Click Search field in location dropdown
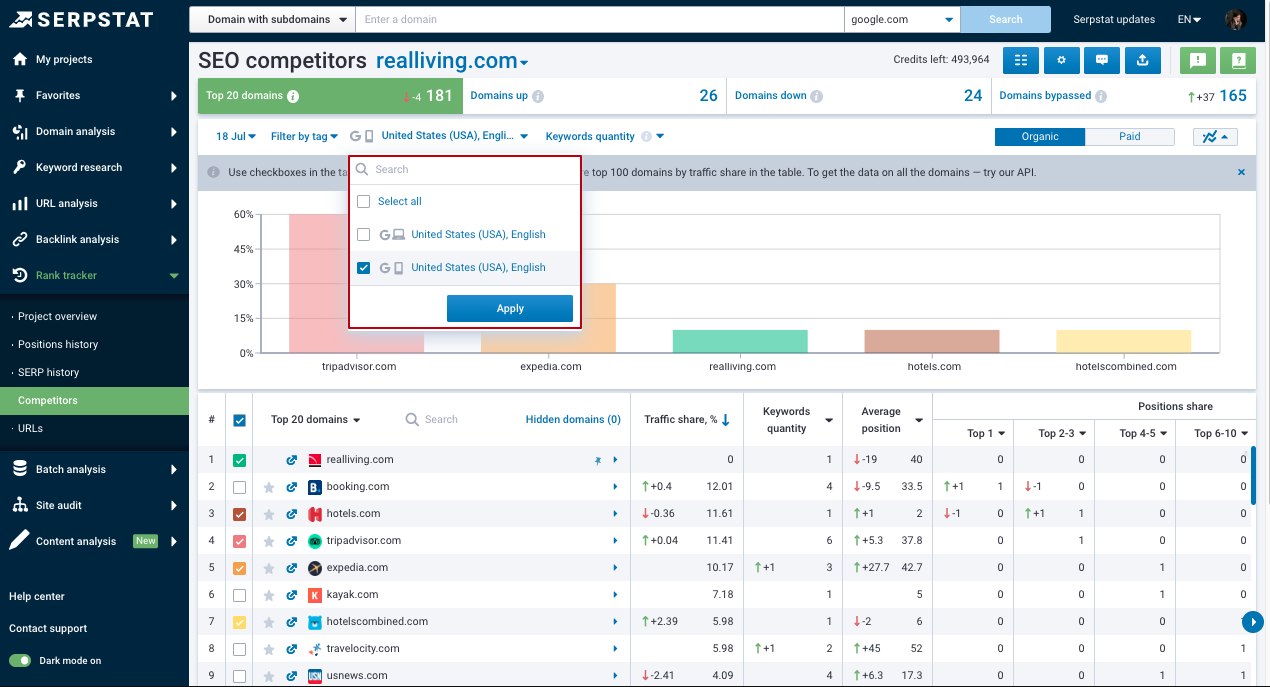The height and width of the screenshot is (687, 1270). tap(465, 169)
